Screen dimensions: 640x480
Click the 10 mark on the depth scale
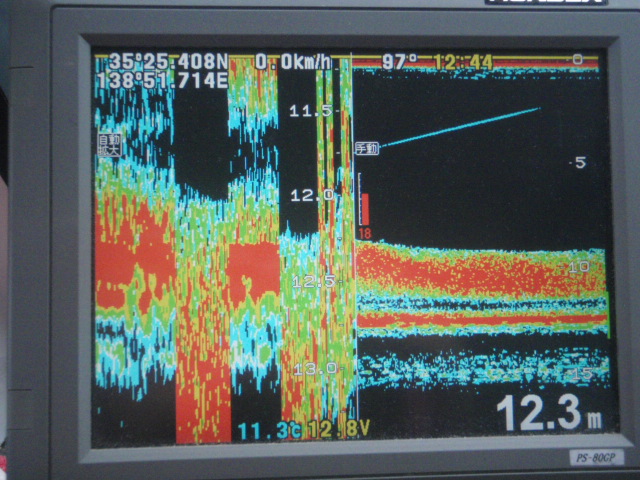pyautogui.click(x=579, y=268)
